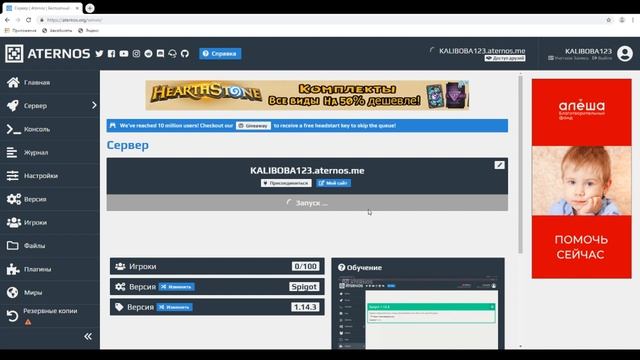This screenshot has height=360, width=640.
Task: Open the browser profile icon
Action: coord(622,20)
